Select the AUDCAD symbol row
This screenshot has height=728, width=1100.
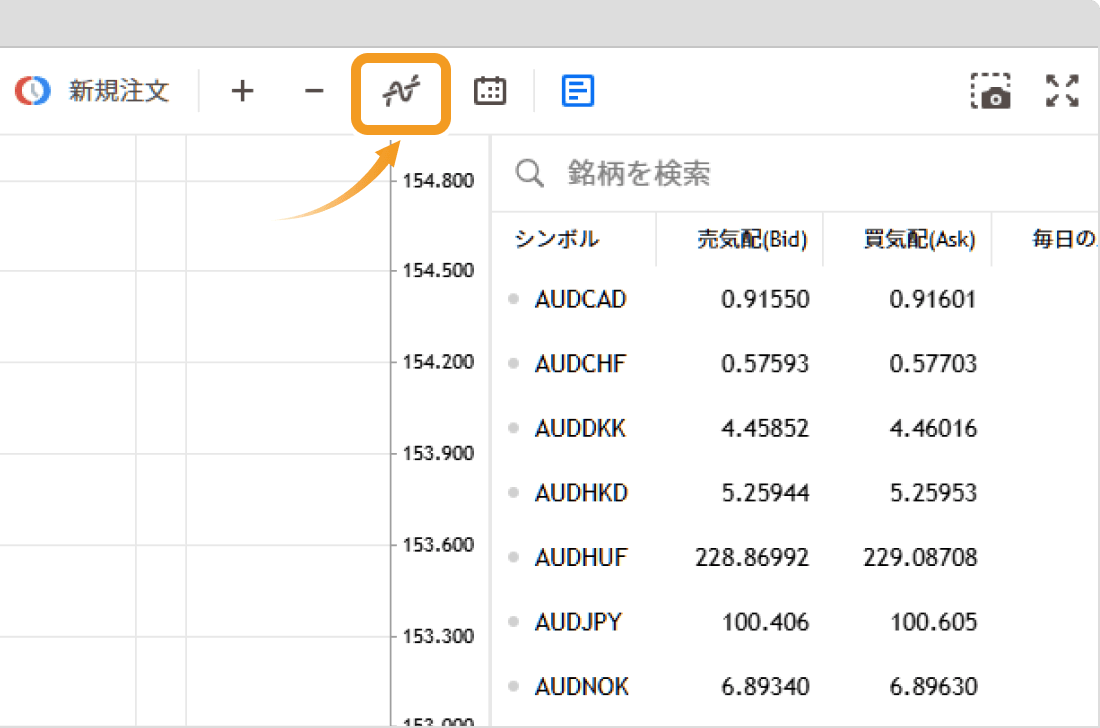[x=796, y=299]
